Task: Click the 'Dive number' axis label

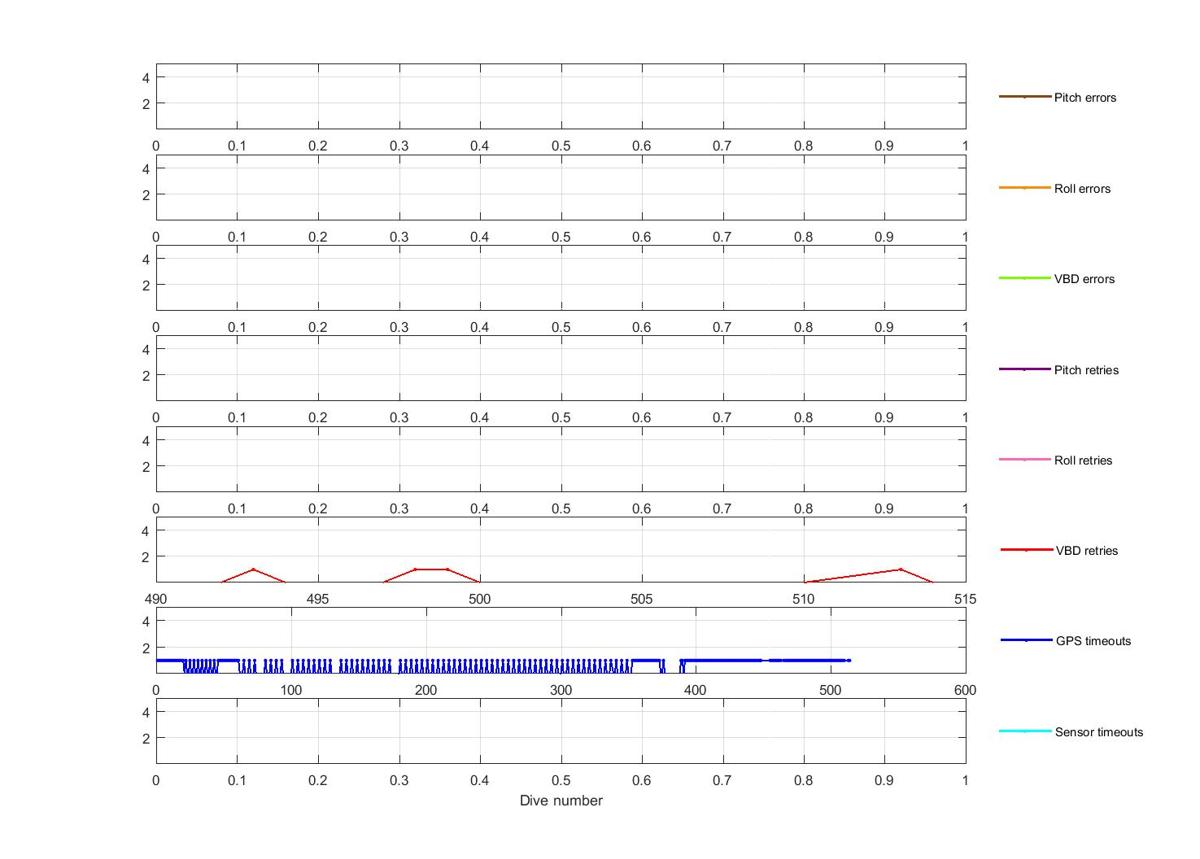Action: click(x=561, y=801)
